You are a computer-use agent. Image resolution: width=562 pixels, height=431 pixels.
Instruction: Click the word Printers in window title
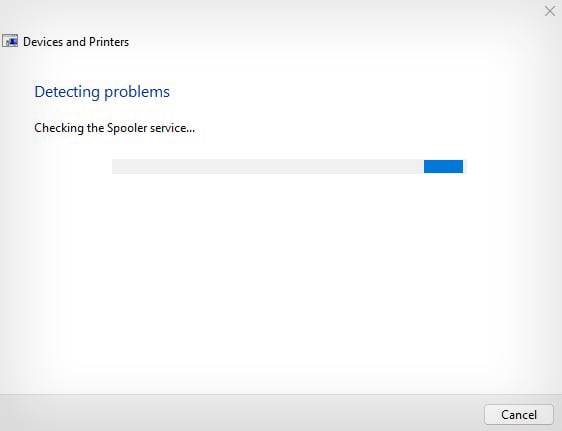109,42
